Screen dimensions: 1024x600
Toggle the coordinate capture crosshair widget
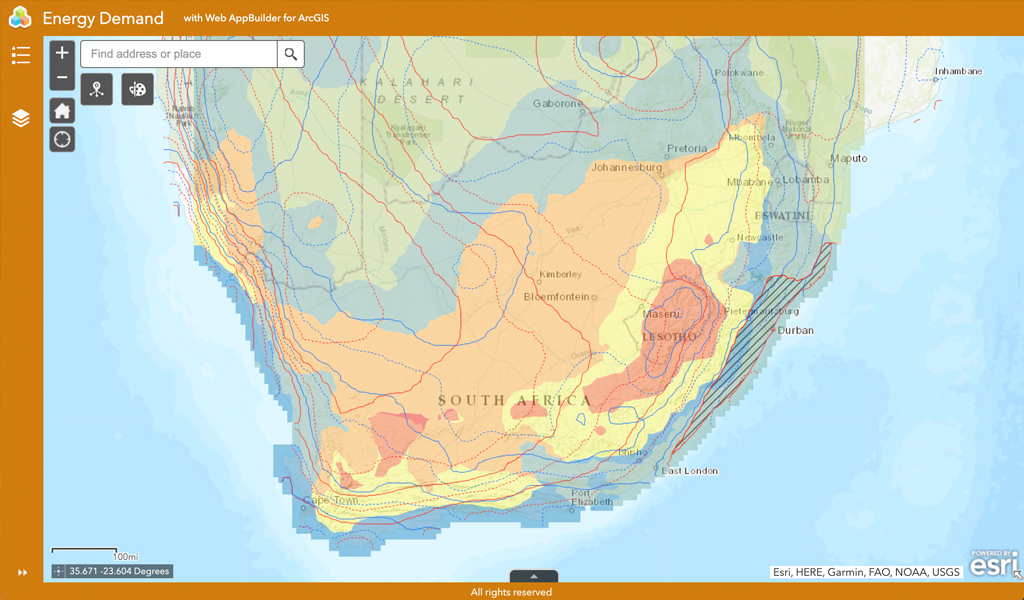[56, 570]
